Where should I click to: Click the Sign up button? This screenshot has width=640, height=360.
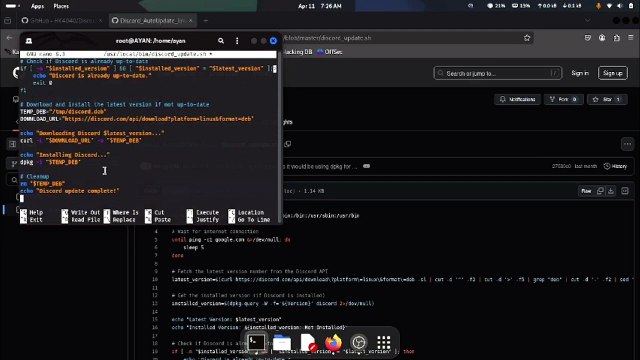(613, 73)
